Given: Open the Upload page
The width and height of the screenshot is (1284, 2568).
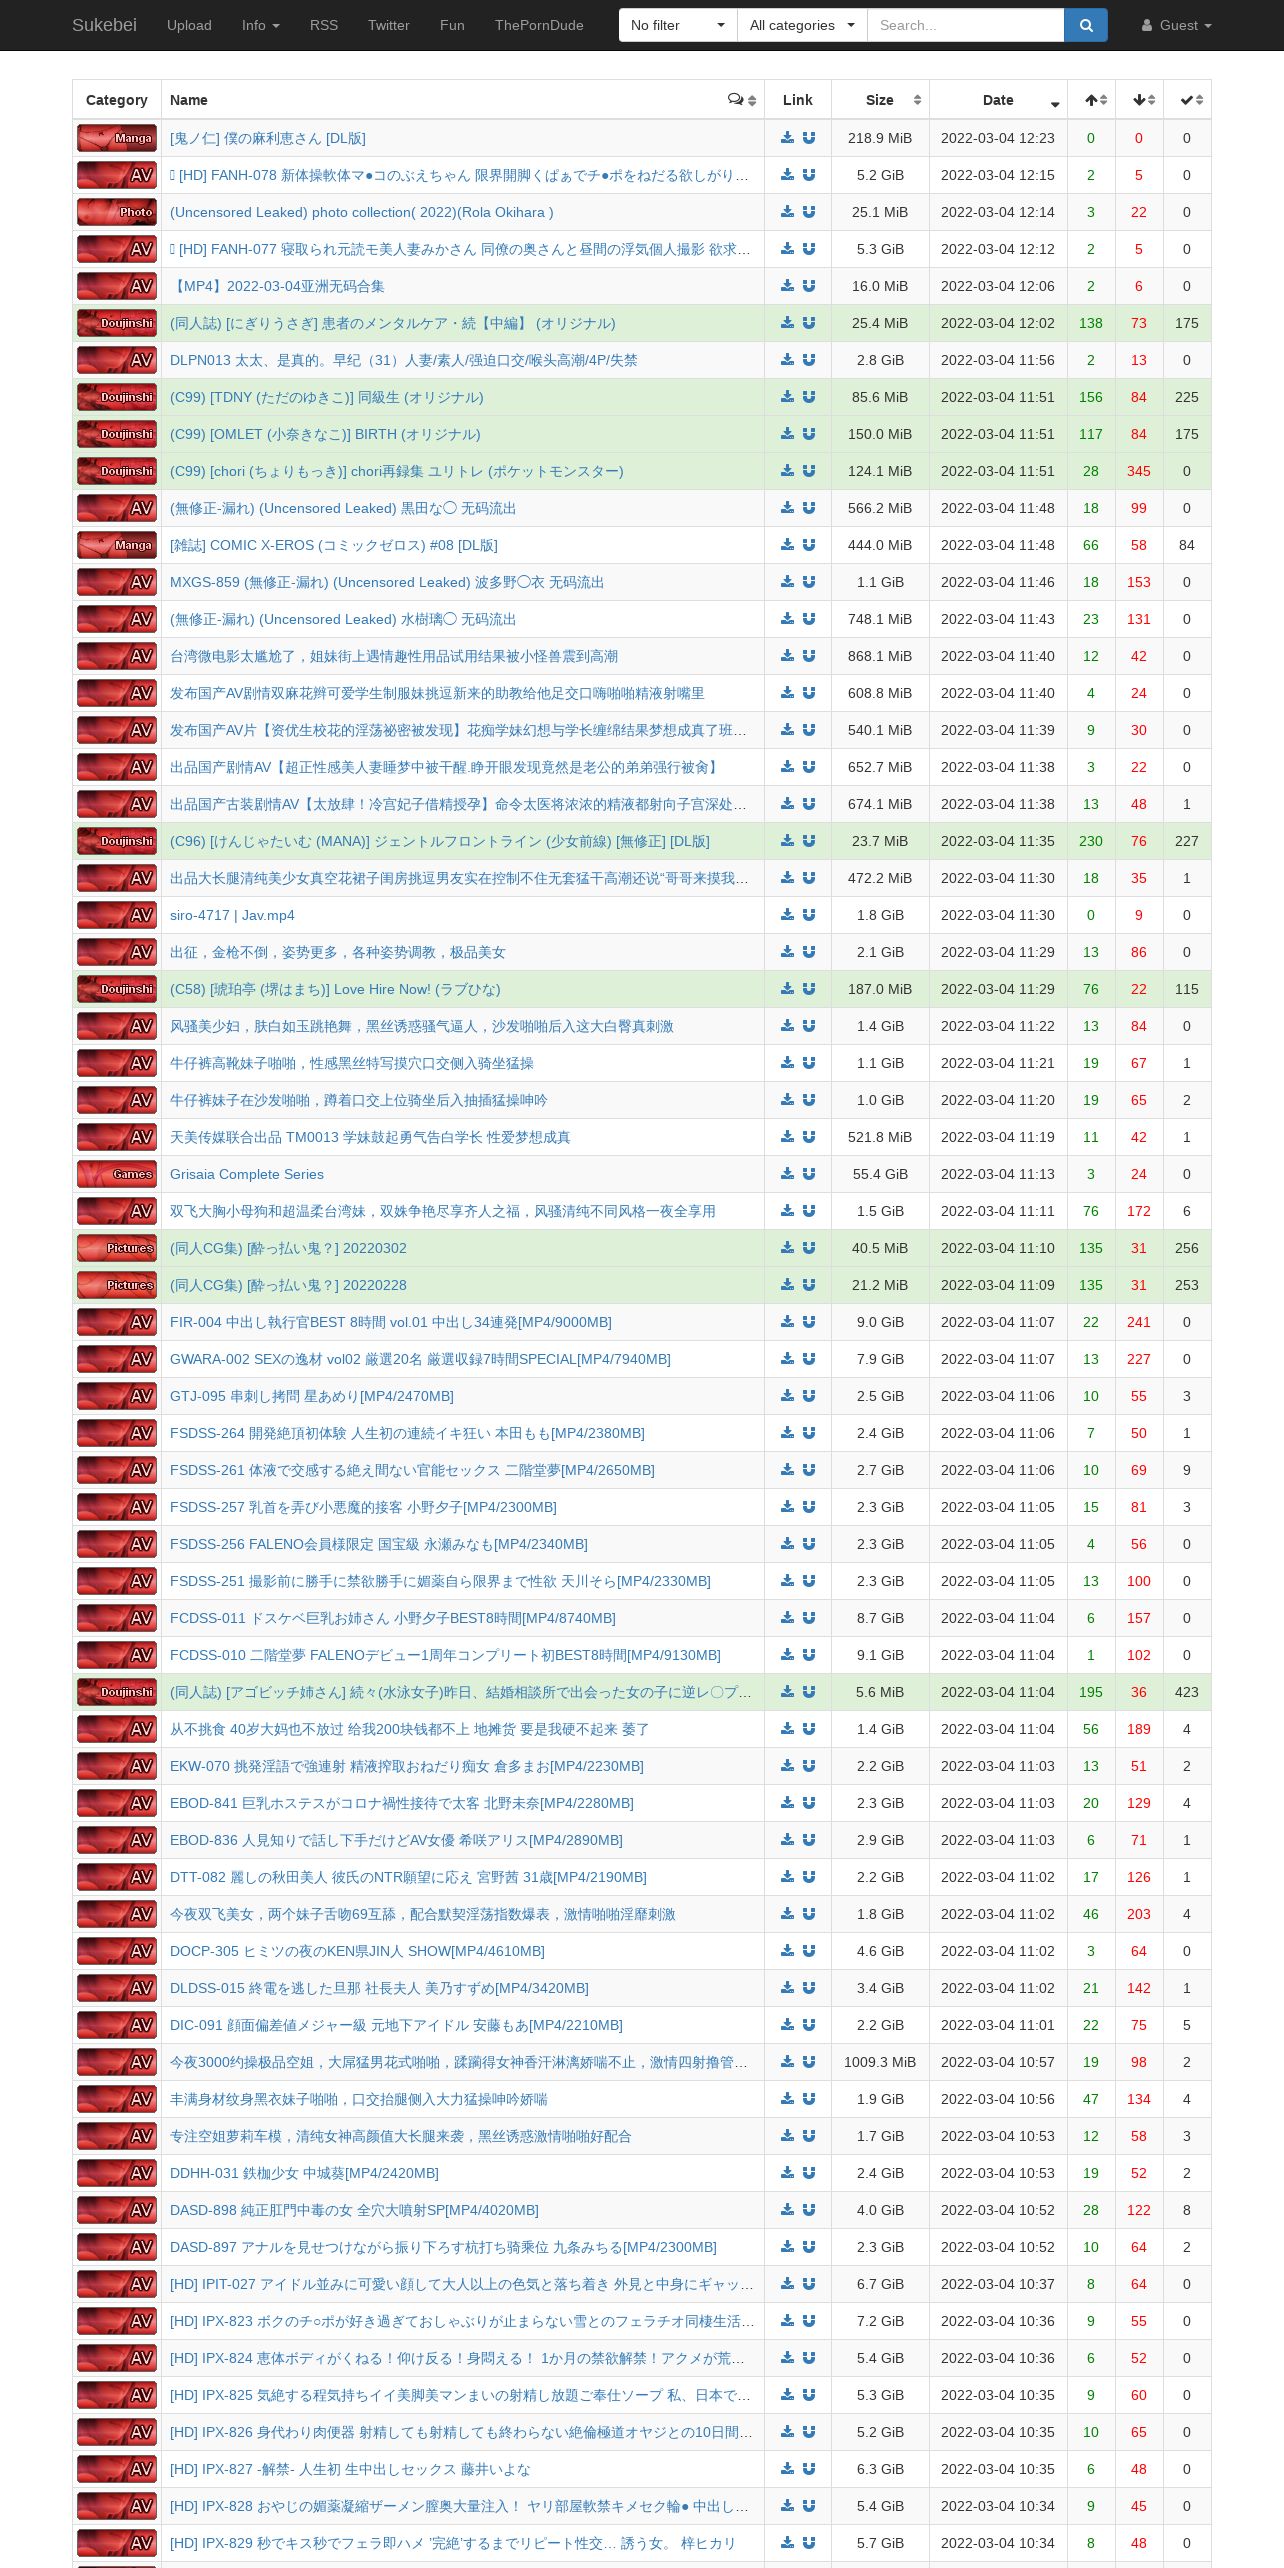Looking at the screenshot, I should [x=189, y=25].
